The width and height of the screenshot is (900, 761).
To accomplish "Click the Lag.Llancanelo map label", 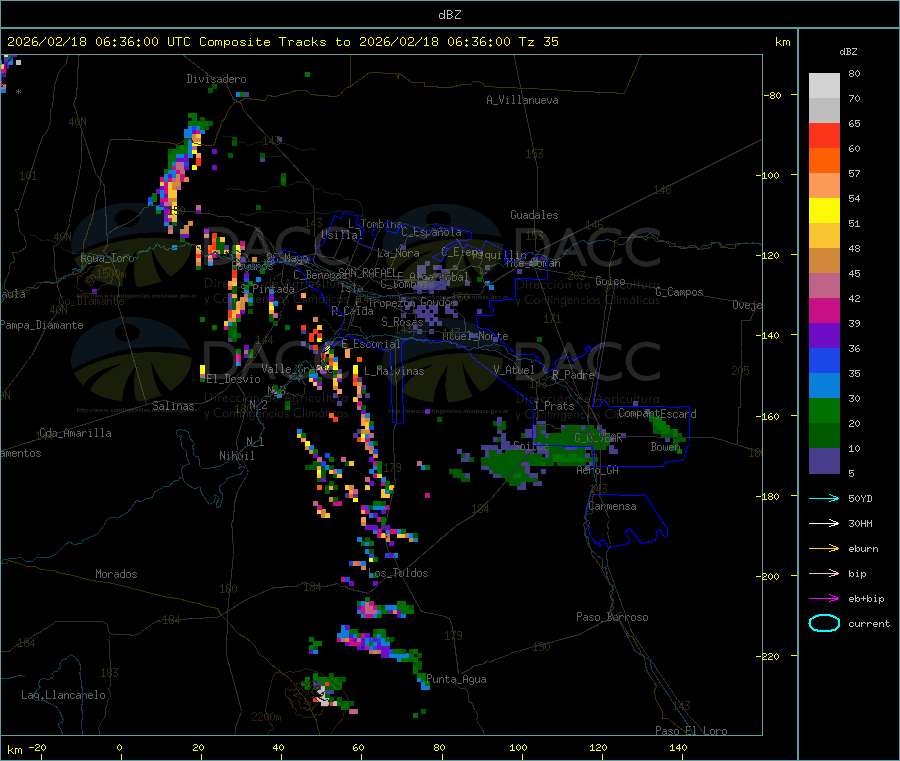I will [x=63, y=695].
